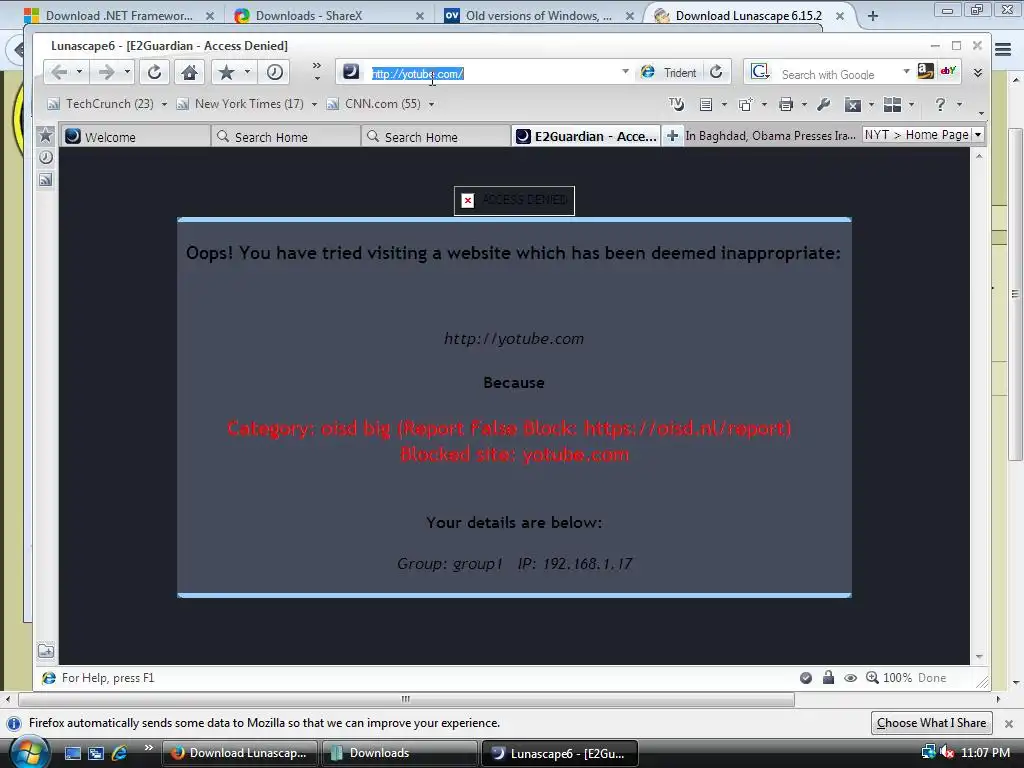1024x768 pixels.
Task: Expand the New York Times feed dropdown arrow
Action: coord(314,104)
